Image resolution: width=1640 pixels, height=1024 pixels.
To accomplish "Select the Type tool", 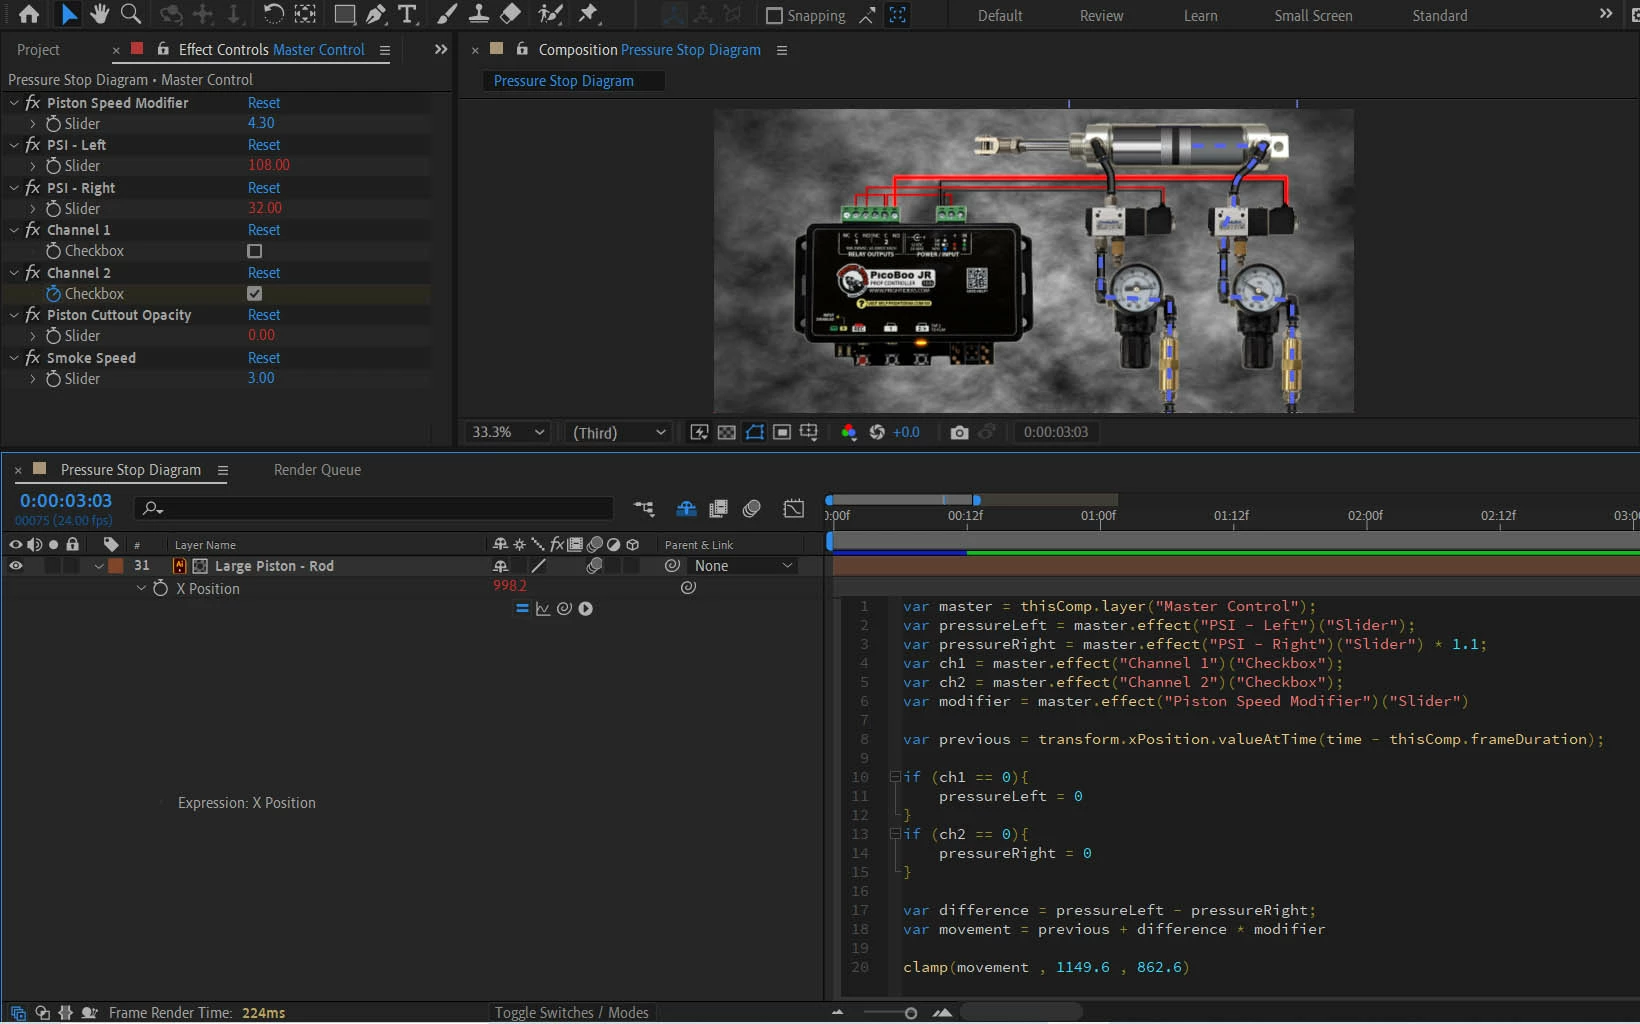I will [408, 14].
